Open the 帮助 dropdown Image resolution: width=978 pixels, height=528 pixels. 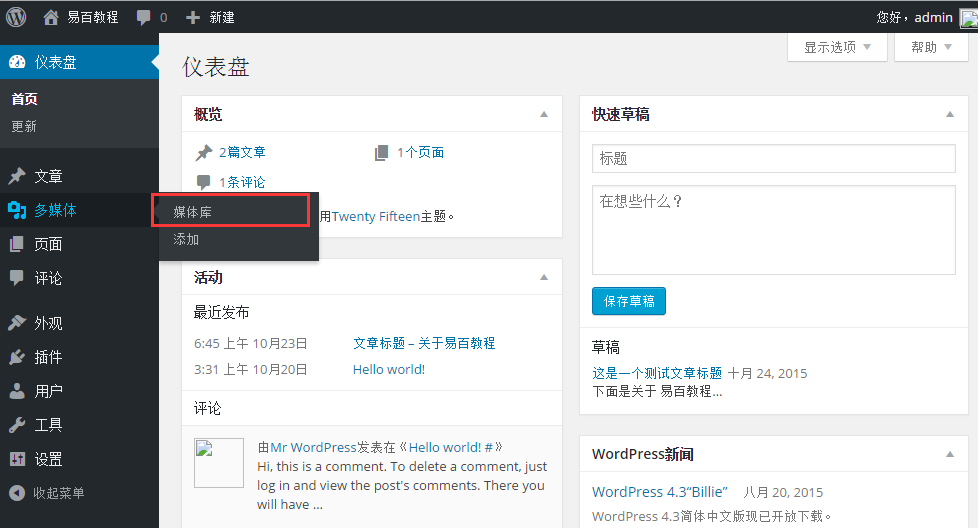pos(931,47)
